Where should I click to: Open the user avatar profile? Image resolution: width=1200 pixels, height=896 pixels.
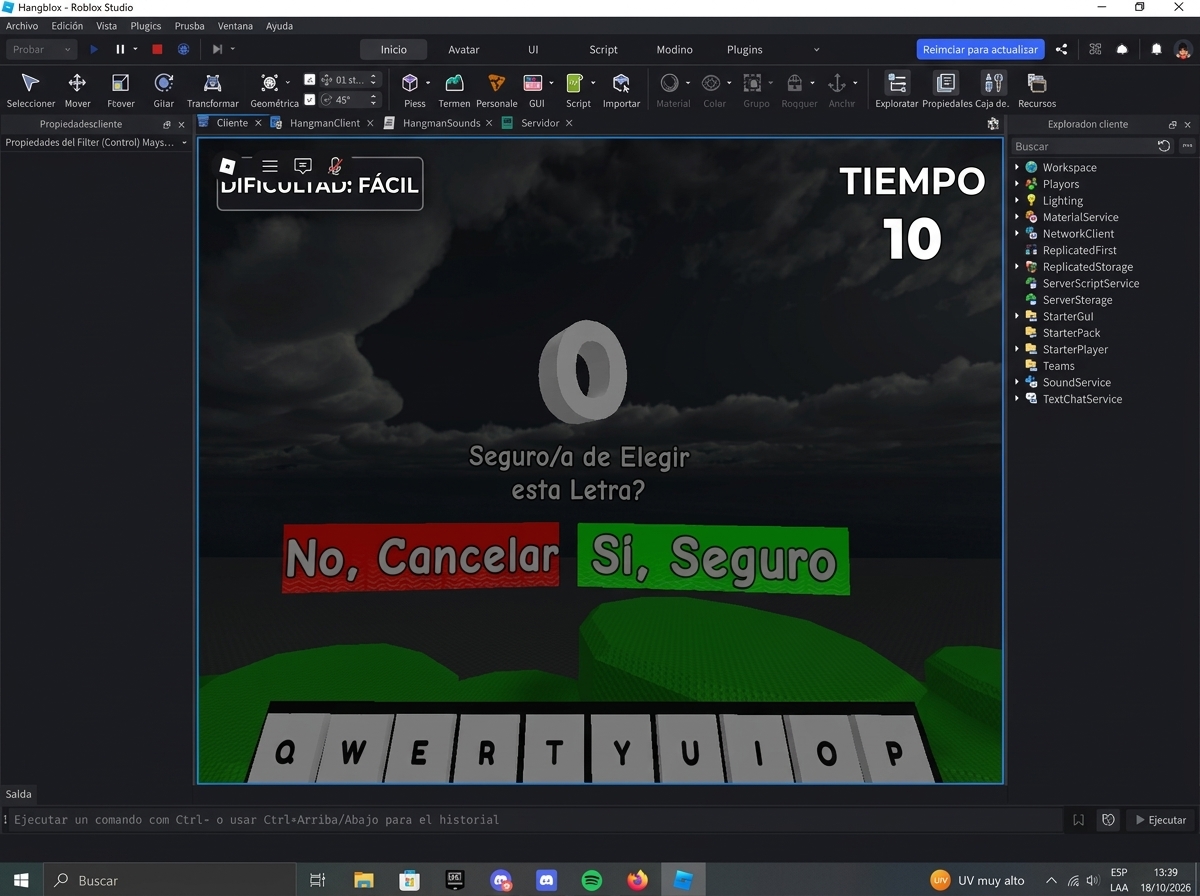coord(1183,49)
